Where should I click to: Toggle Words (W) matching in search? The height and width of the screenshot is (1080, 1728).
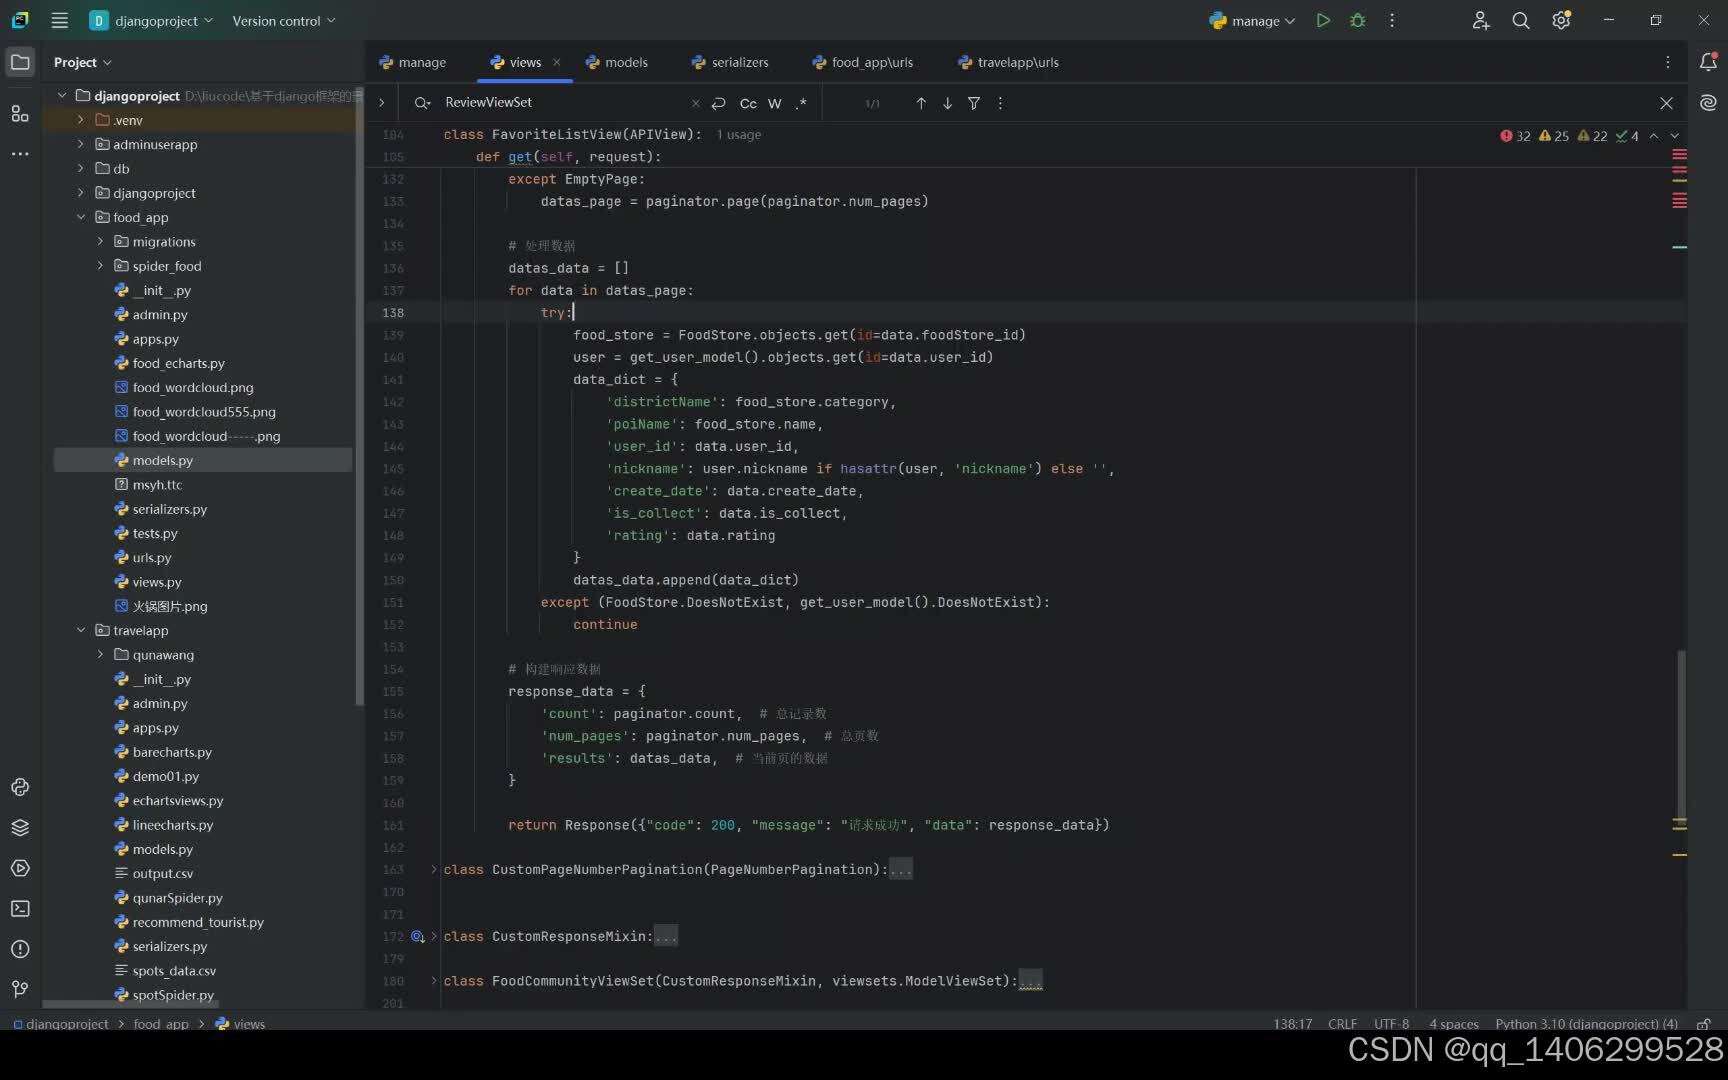(775, 103)
